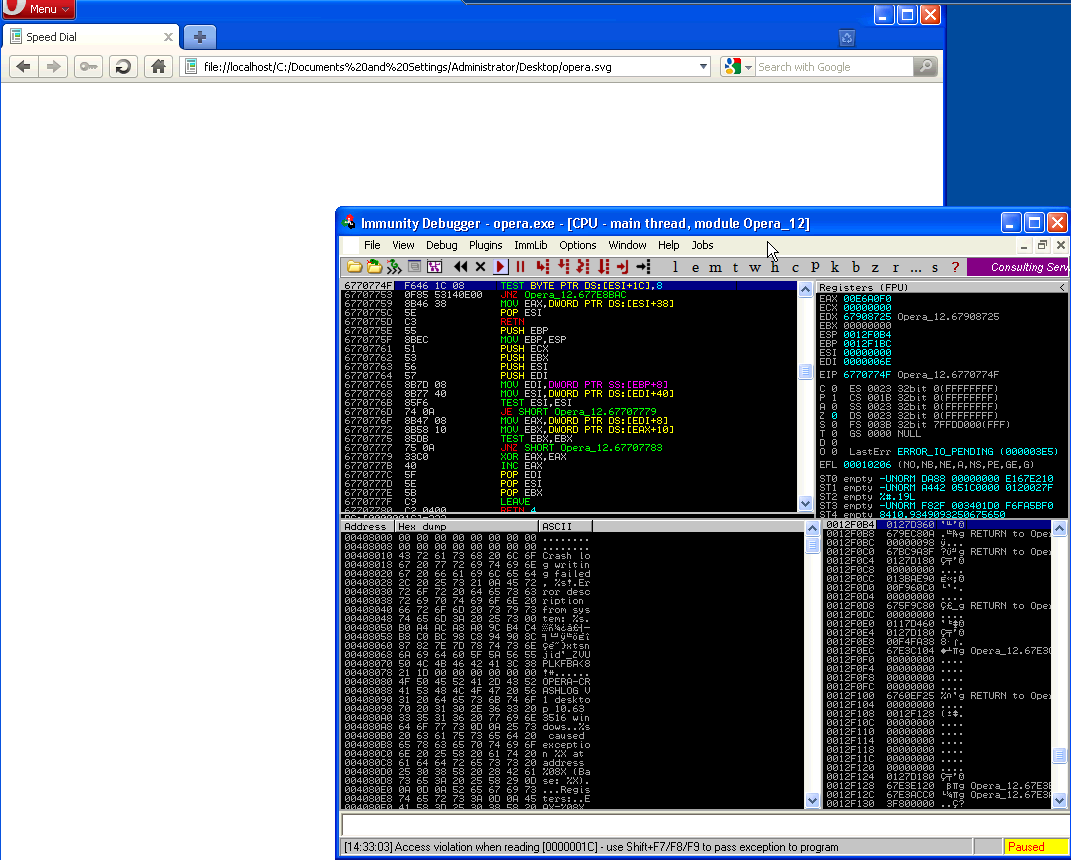Open the red Opera Menu button
The image size is (1071, 860).
39,9
